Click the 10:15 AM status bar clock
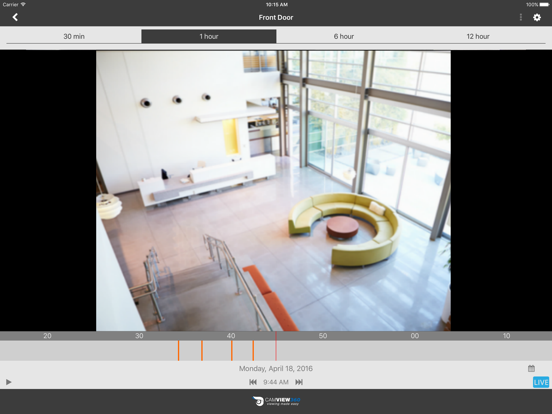The height and width of the screenshot is (414, 552). click(x=277, y=5)
